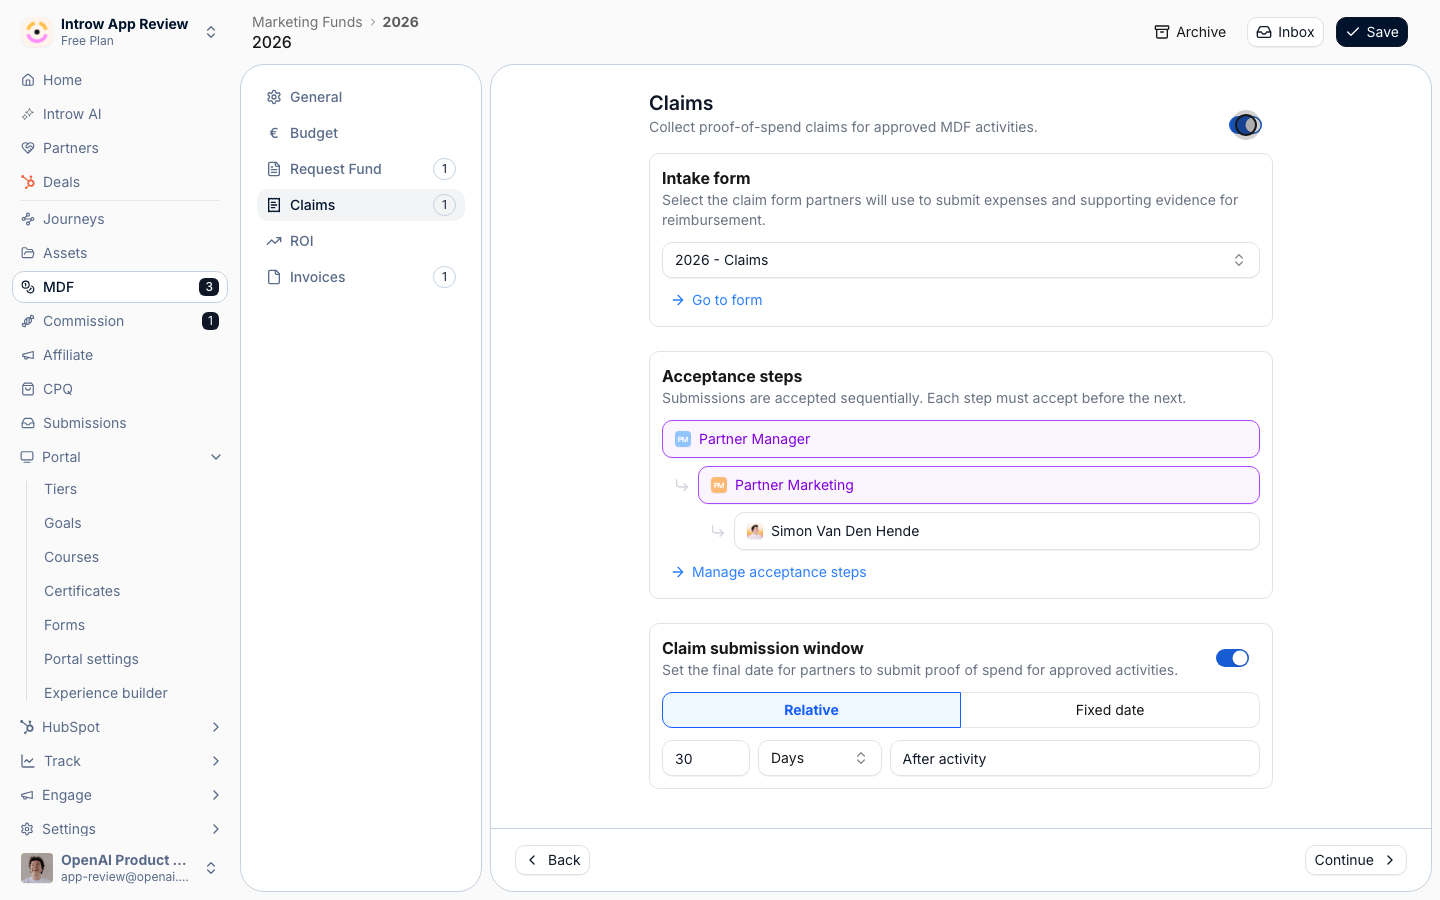Click the After activity field
1440x900 pixels.
[1075, 758]
